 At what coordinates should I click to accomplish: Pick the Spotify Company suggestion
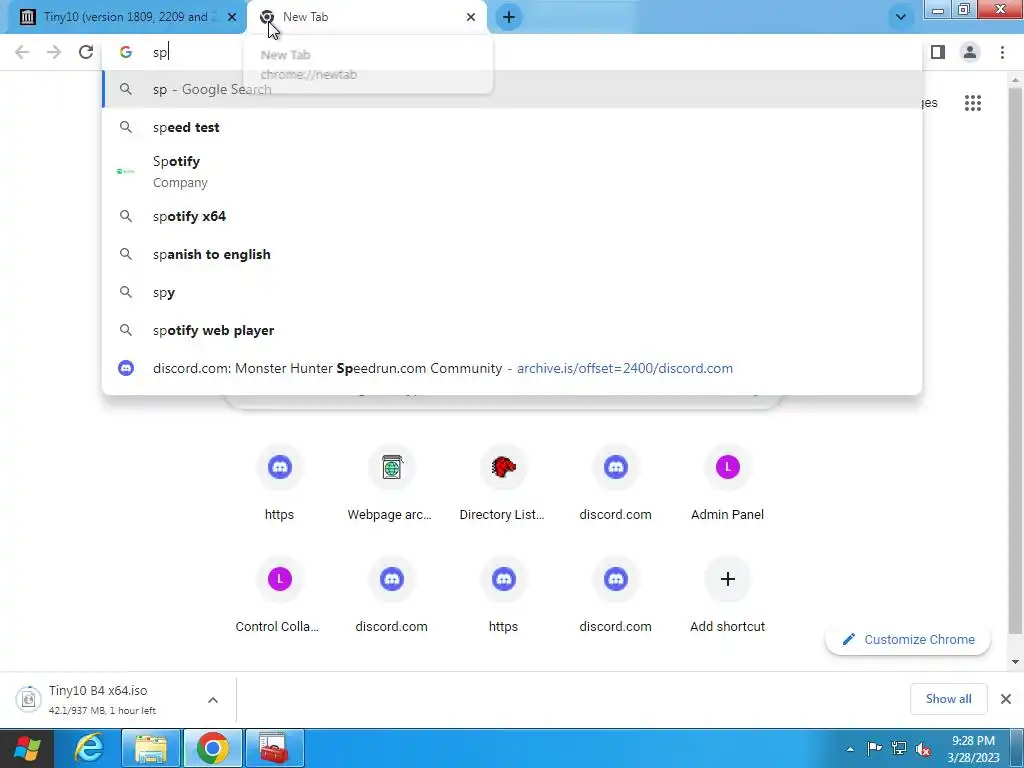512,171
